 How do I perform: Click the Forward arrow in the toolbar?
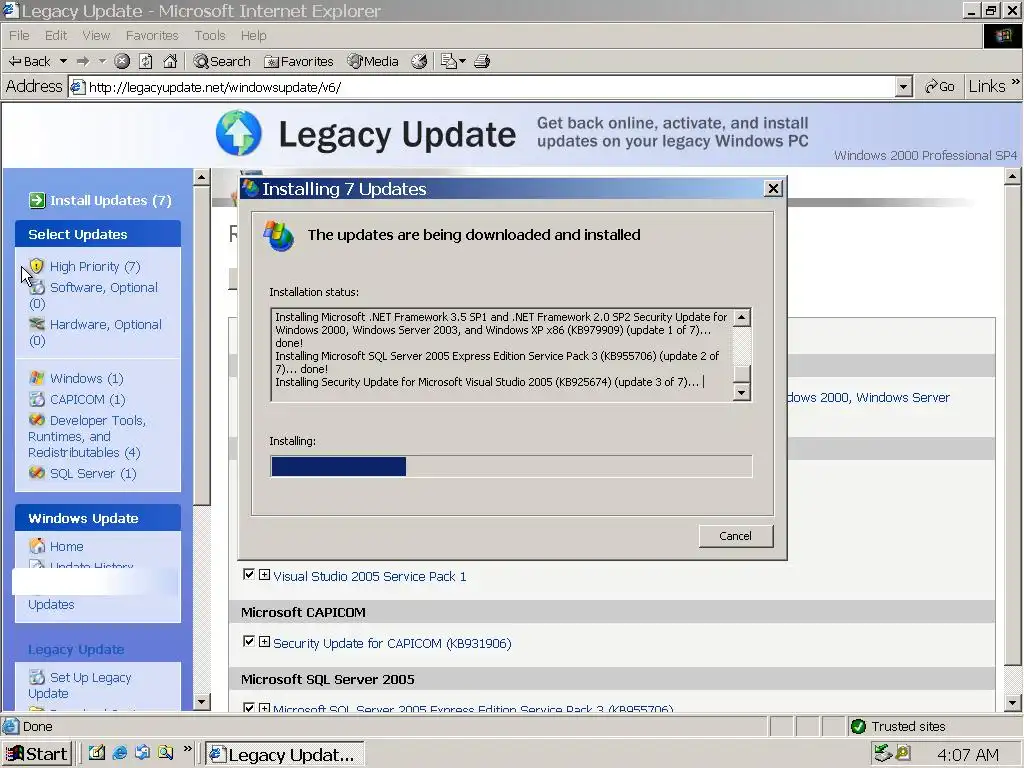[83, 61]
